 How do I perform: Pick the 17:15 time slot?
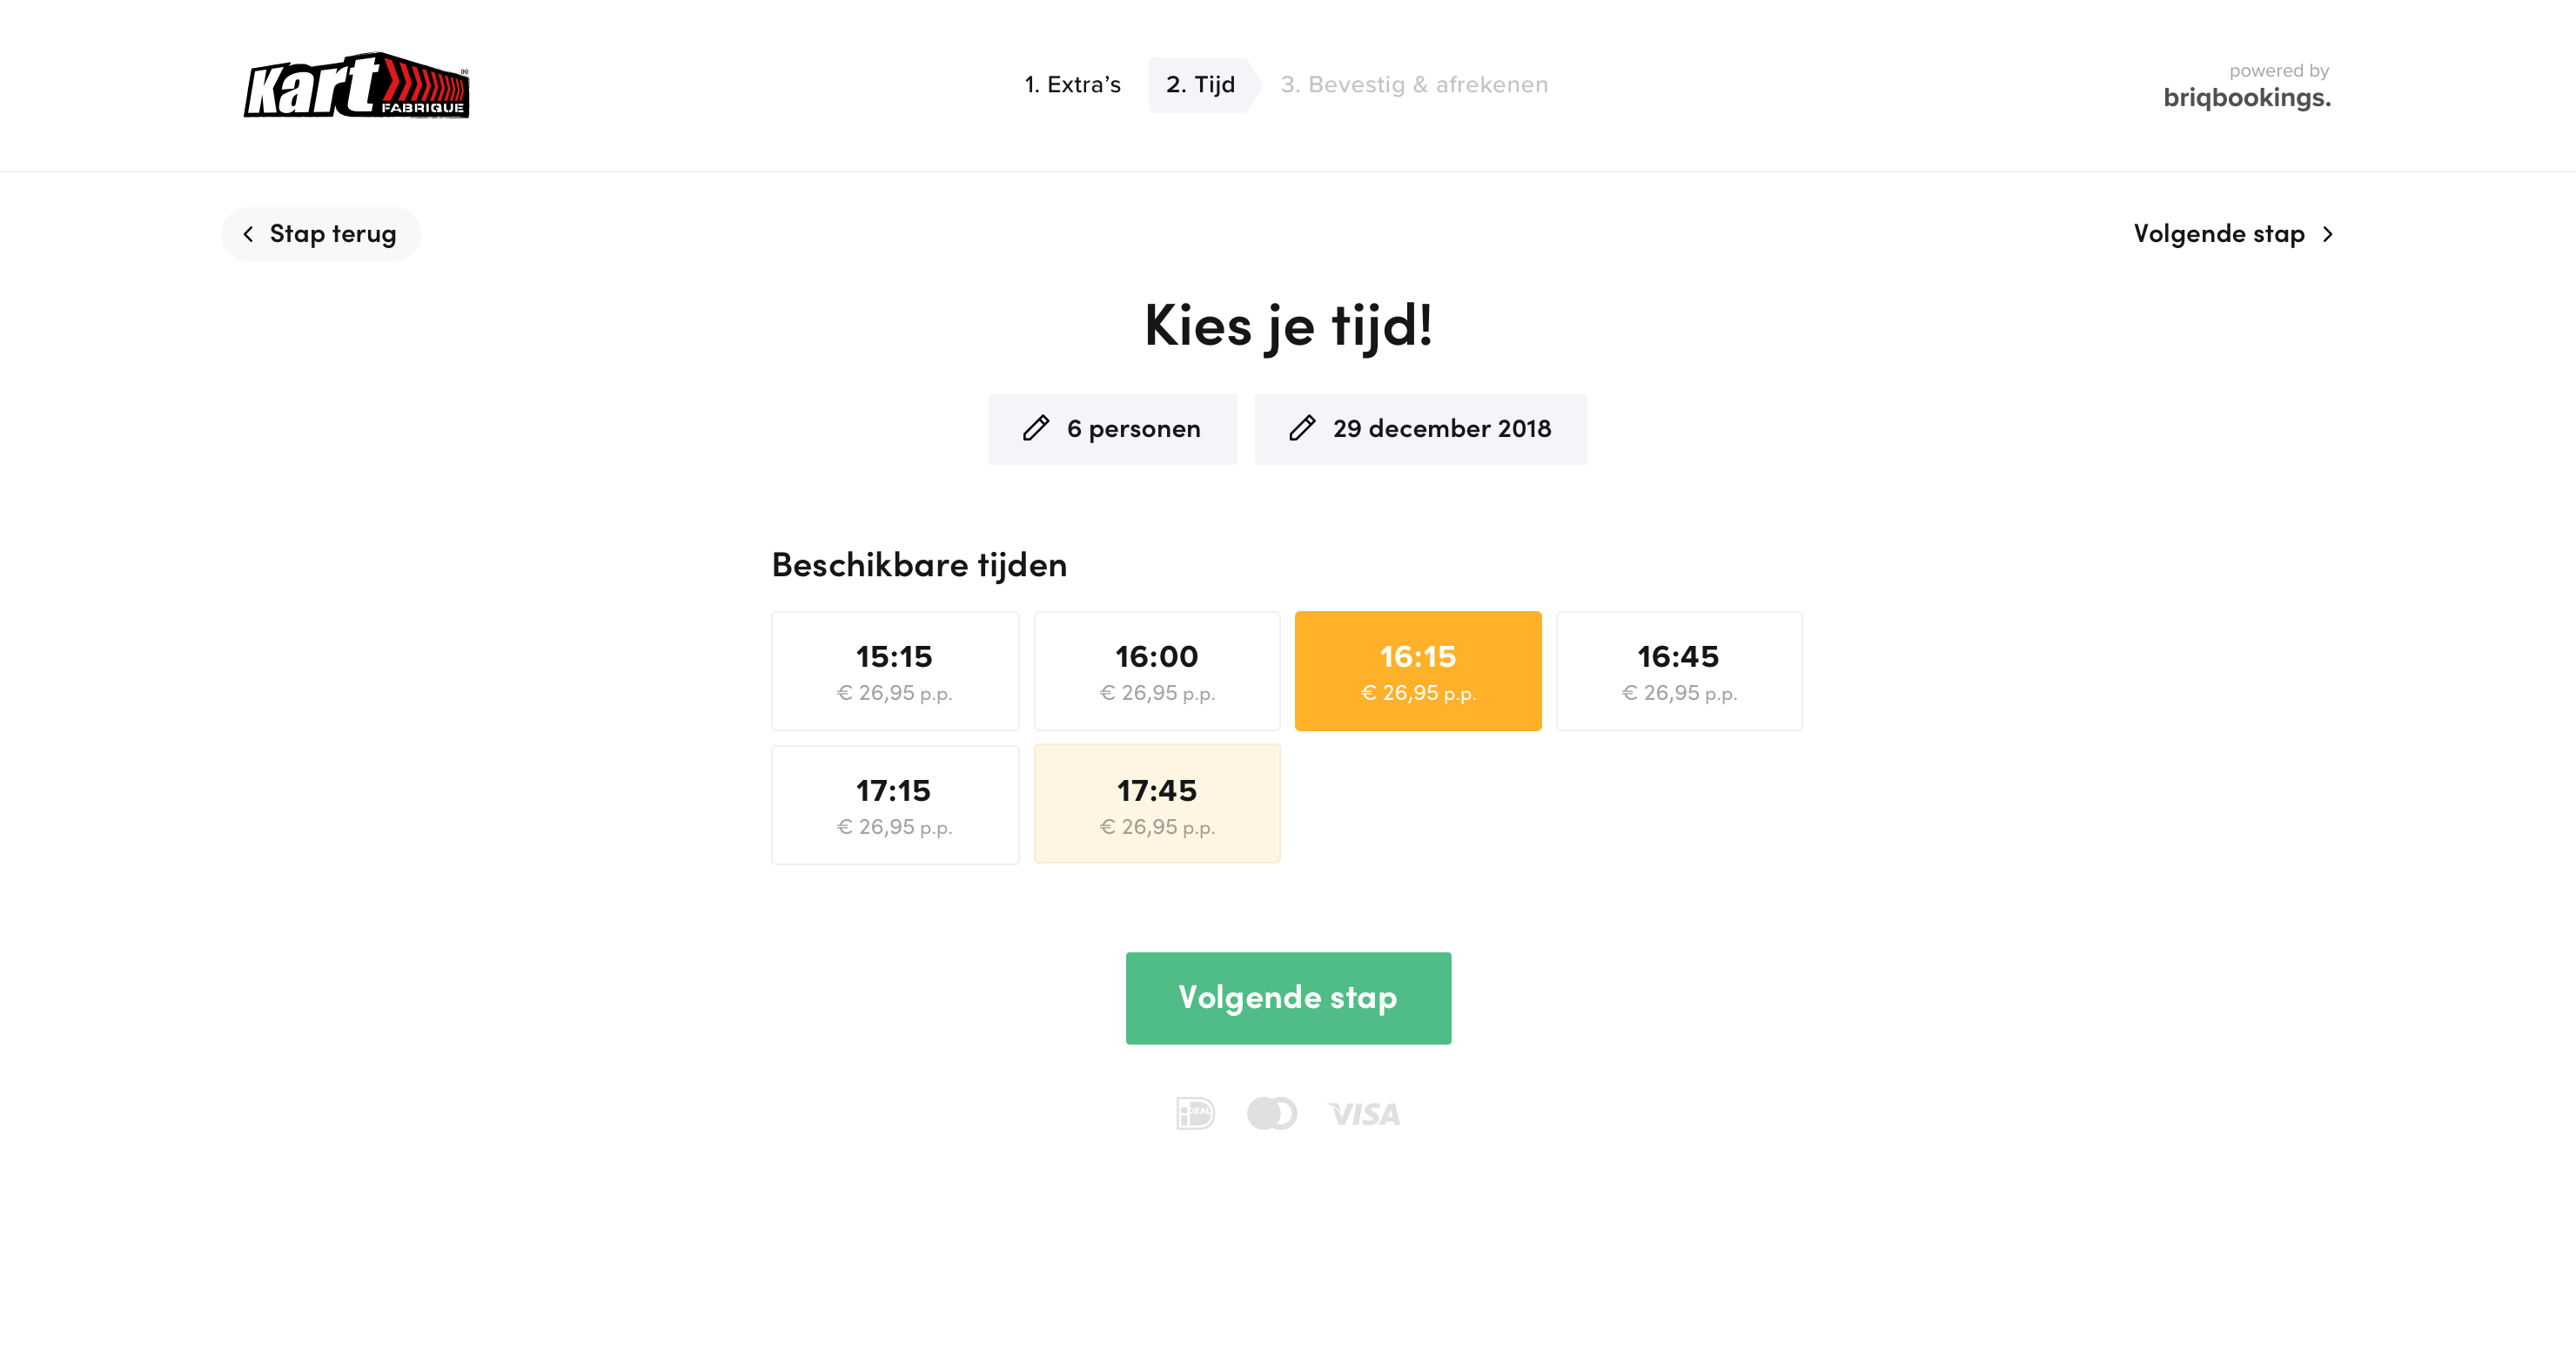coord(894,805)
